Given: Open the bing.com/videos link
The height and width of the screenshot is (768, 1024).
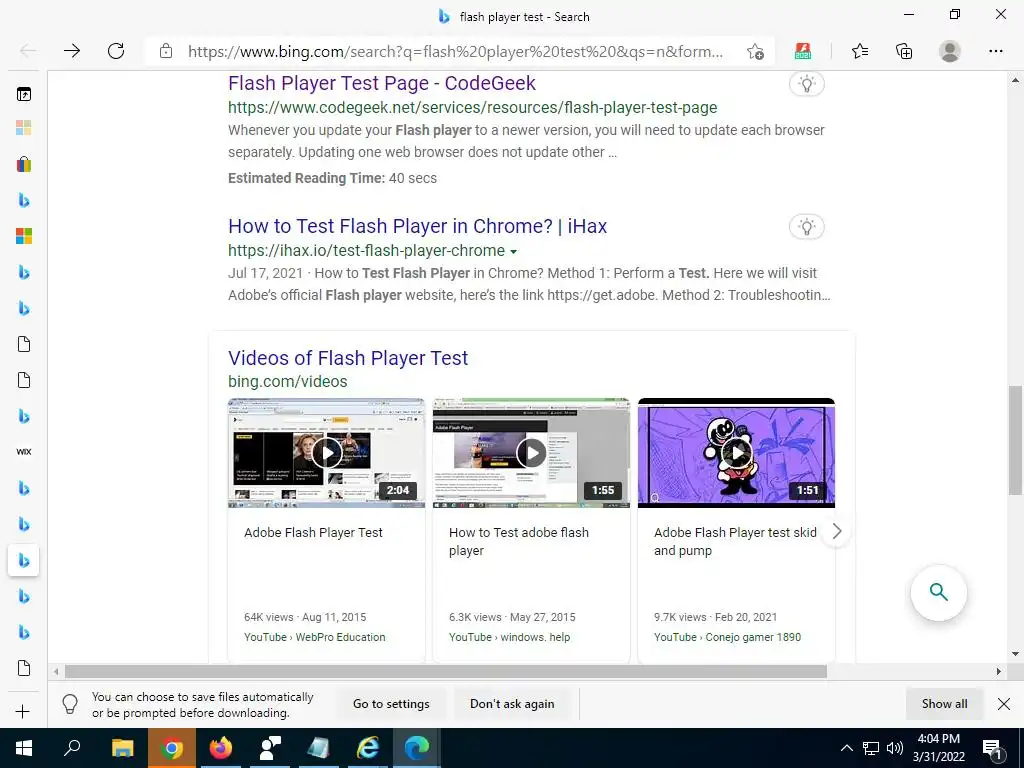Looking at the screenshot, I should coord(287,381).
